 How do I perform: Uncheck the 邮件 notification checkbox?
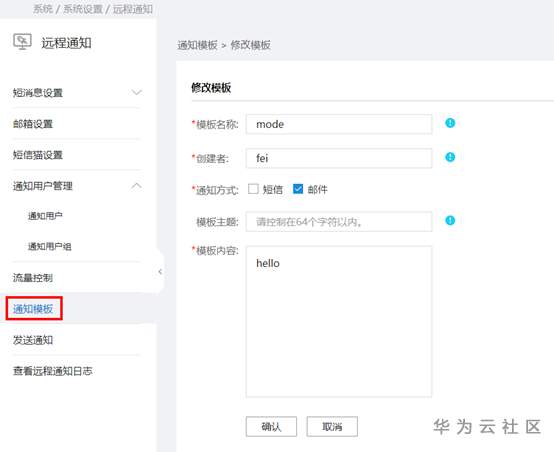(298, 189)
